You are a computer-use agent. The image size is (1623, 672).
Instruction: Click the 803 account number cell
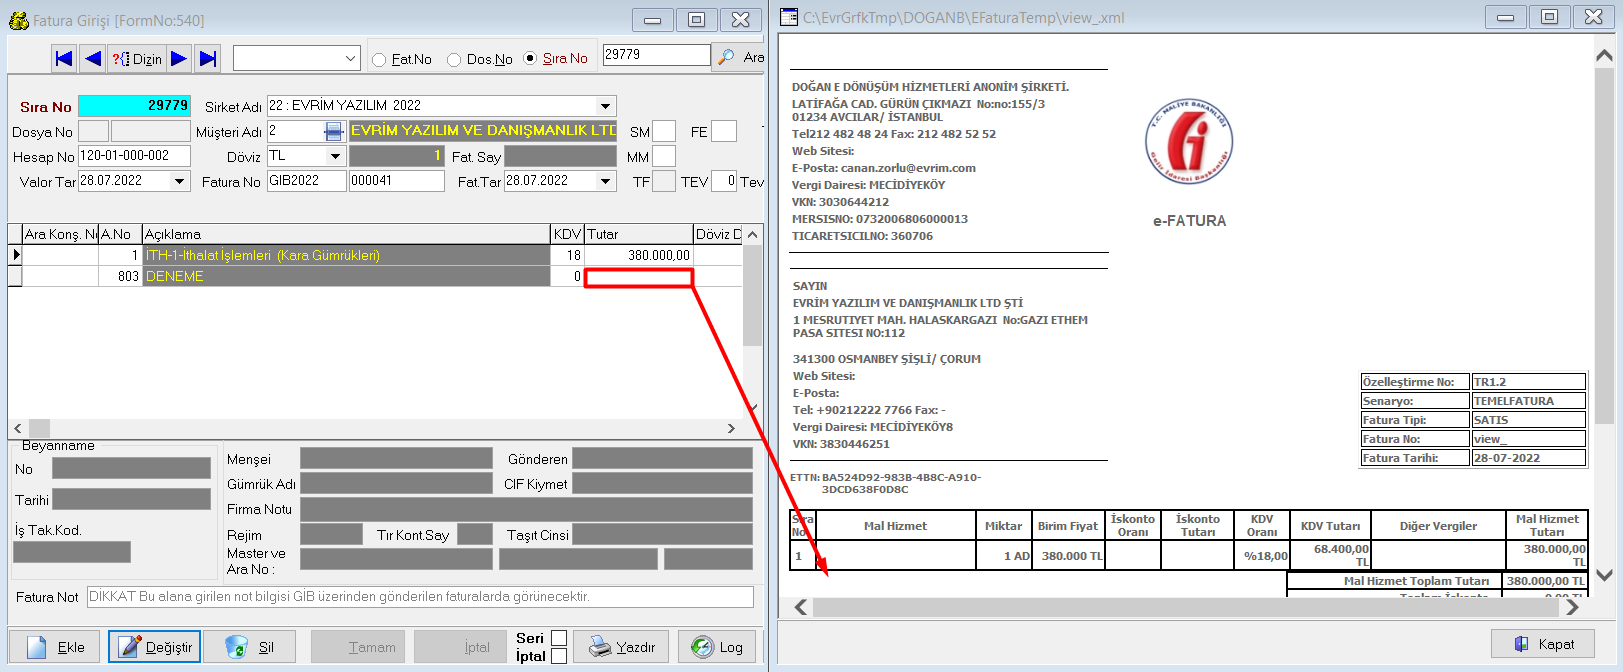[x=120, y=276]
